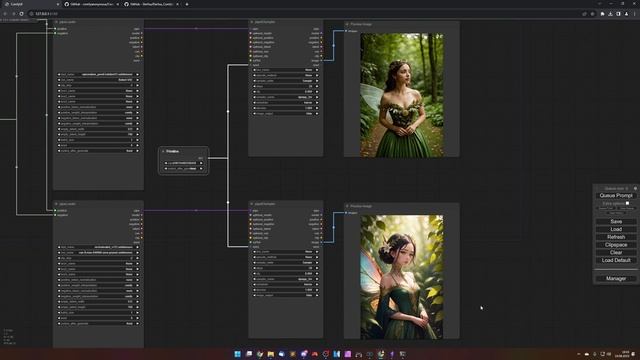Collapse the lower Preview Image node via its dot
The width and height of the screenshot is (640, 360).
click(x=347, y=206)
